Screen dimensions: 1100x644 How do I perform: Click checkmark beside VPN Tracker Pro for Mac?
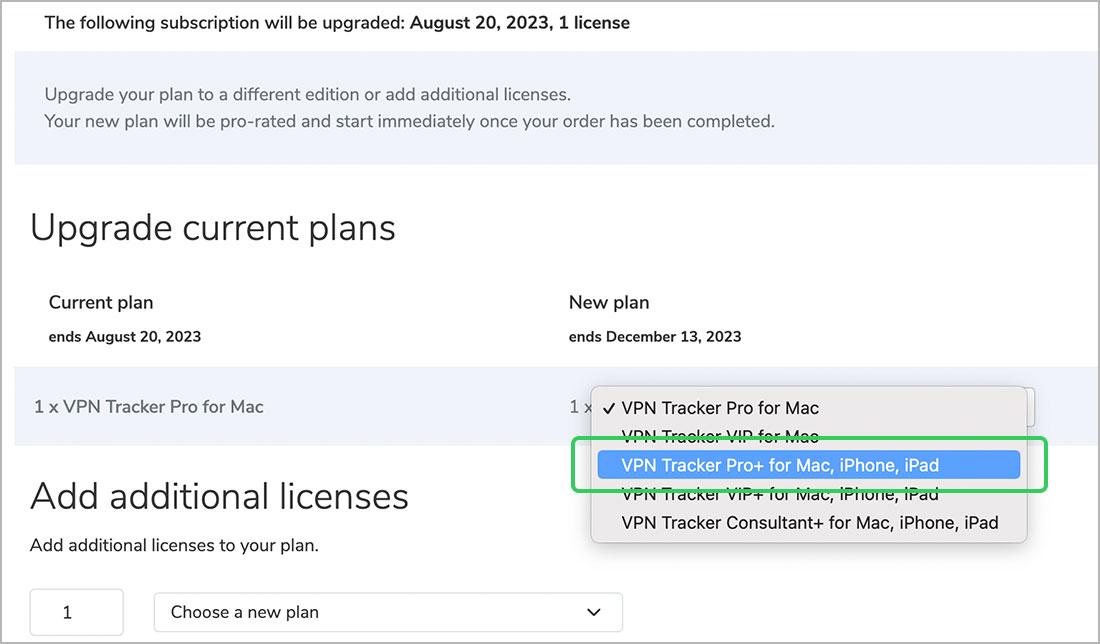[609, 408]
